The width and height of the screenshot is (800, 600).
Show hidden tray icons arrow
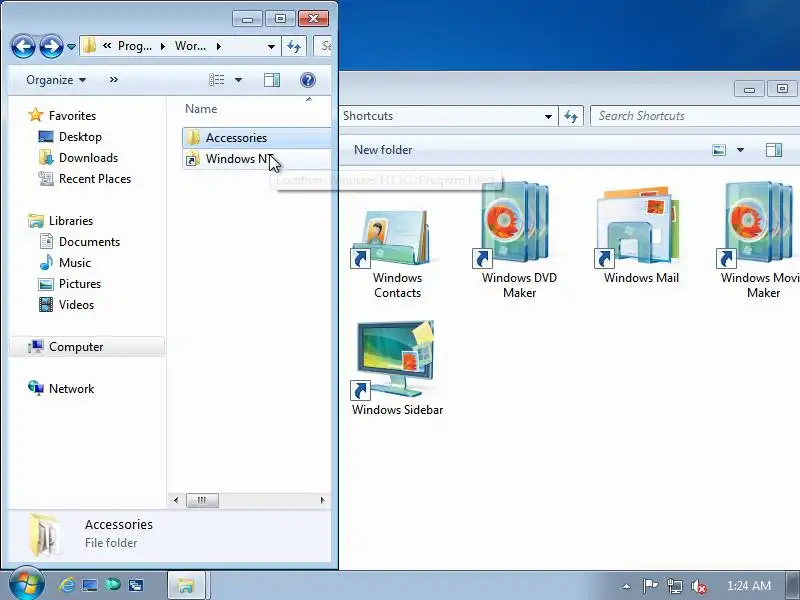point(627,586)
